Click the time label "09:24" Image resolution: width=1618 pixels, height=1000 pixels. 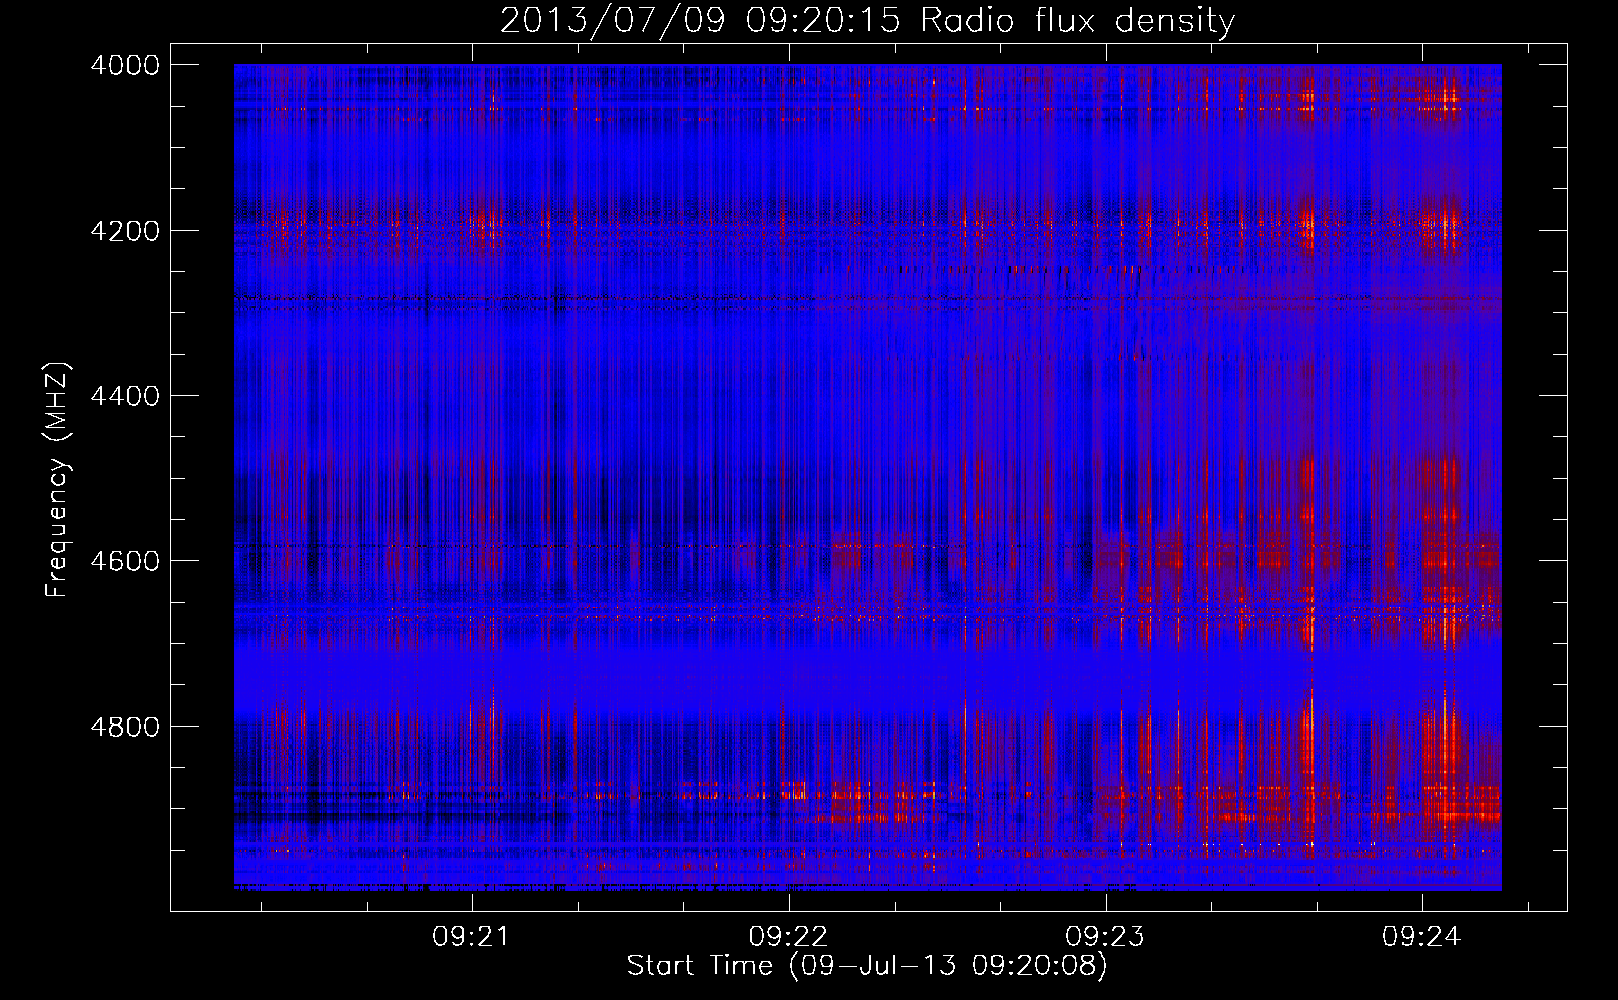click(x=1421, y=937)
